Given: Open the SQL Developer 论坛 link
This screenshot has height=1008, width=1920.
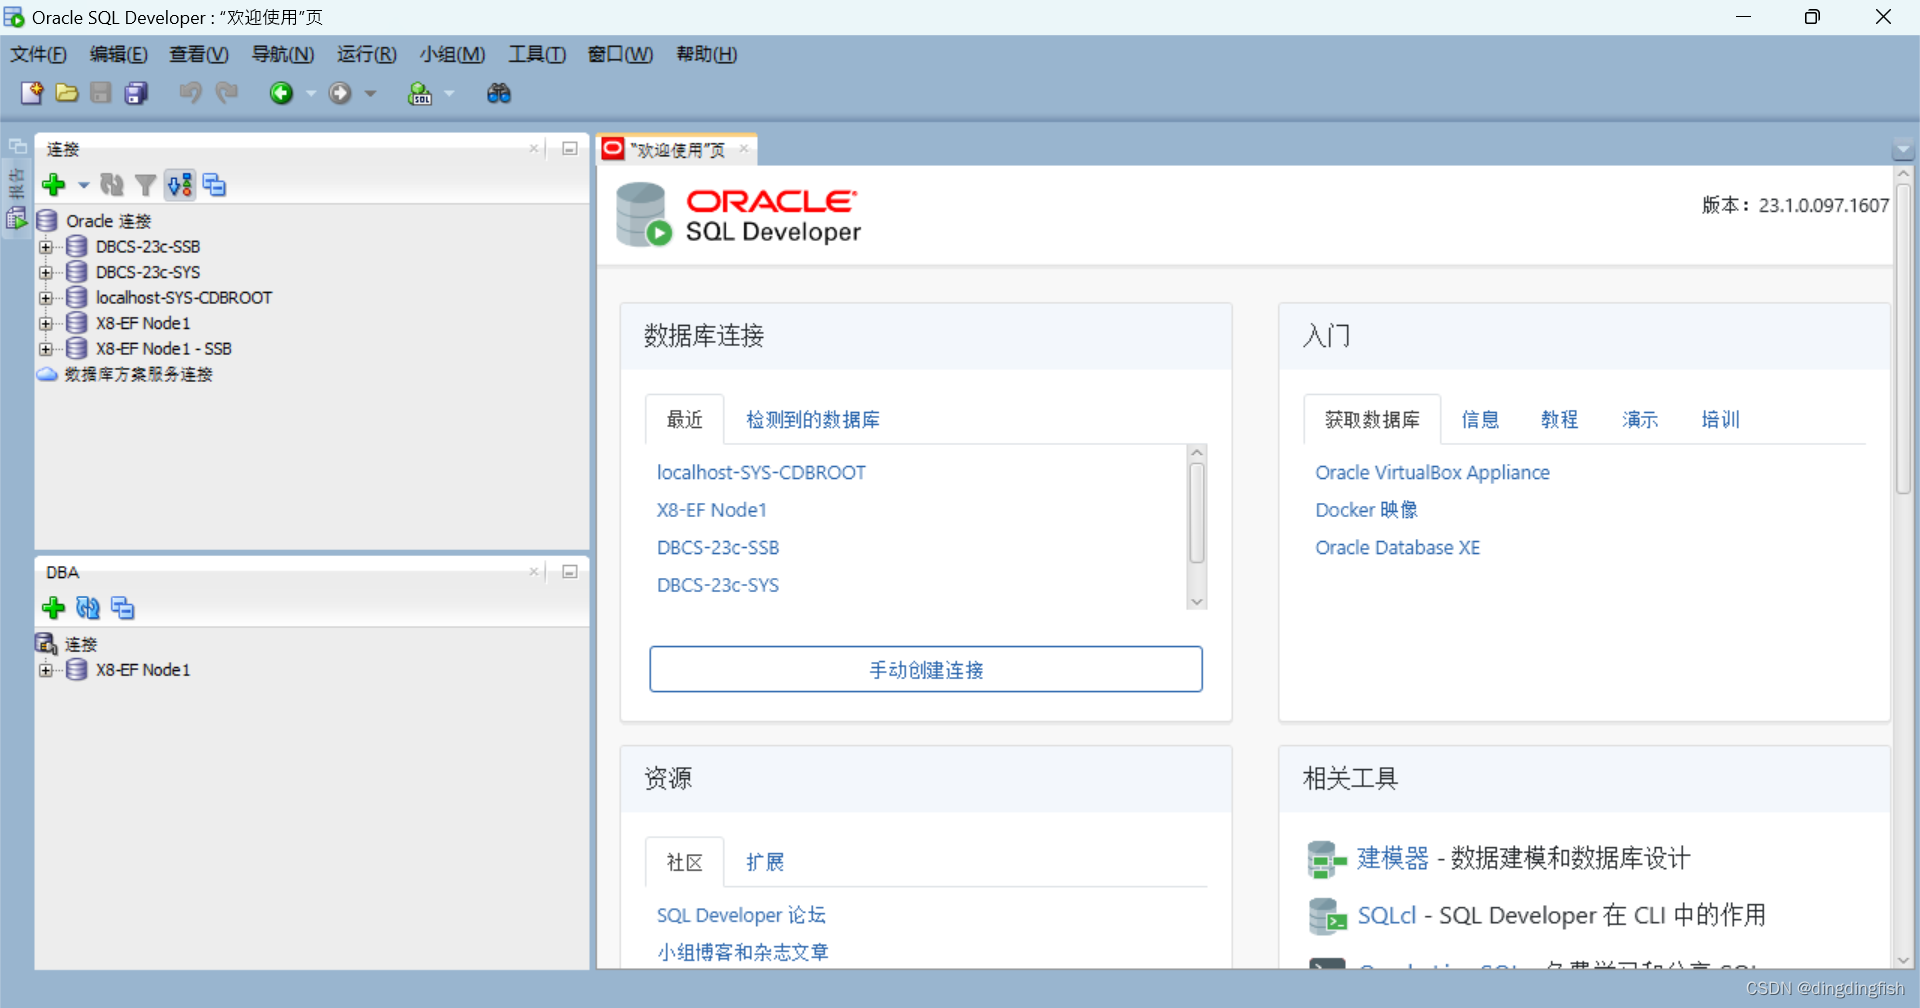Looking at the screenshot, I should click(x=741, y=915).
